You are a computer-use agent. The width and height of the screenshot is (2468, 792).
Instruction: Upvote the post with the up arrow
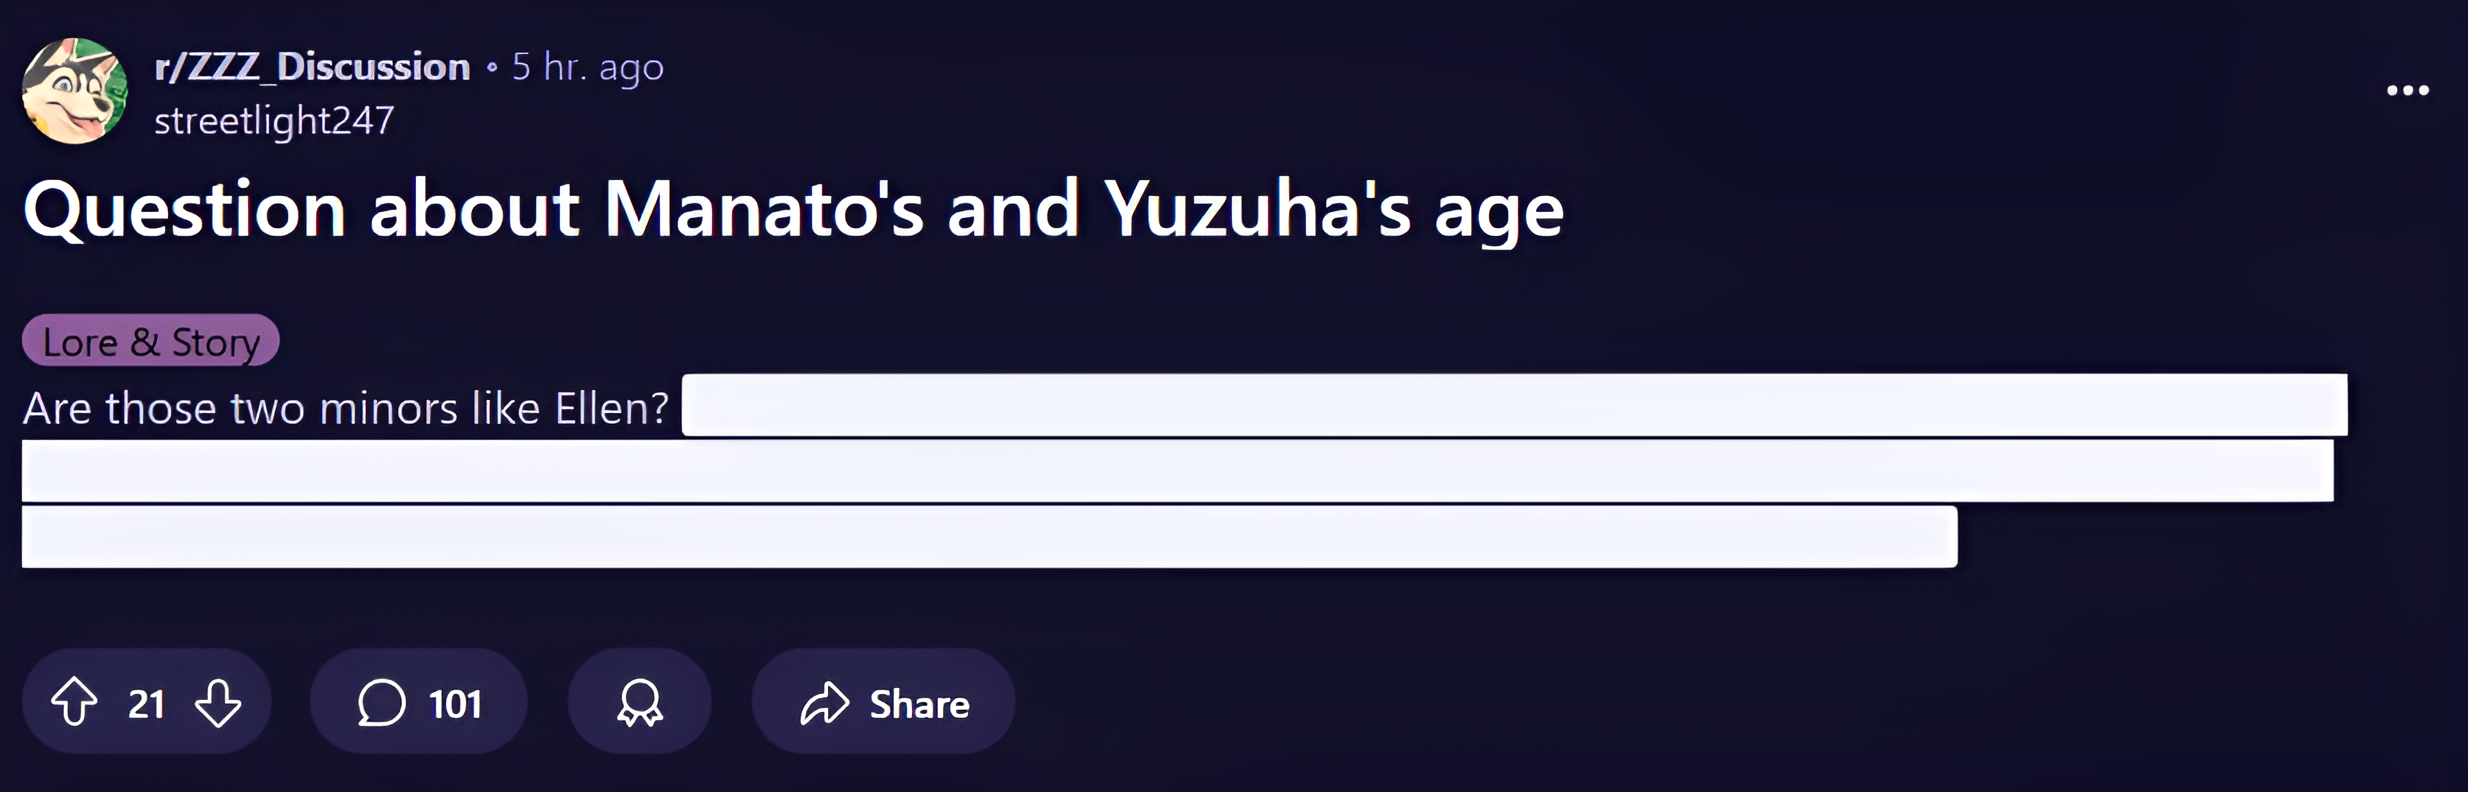tap(74, 702)
